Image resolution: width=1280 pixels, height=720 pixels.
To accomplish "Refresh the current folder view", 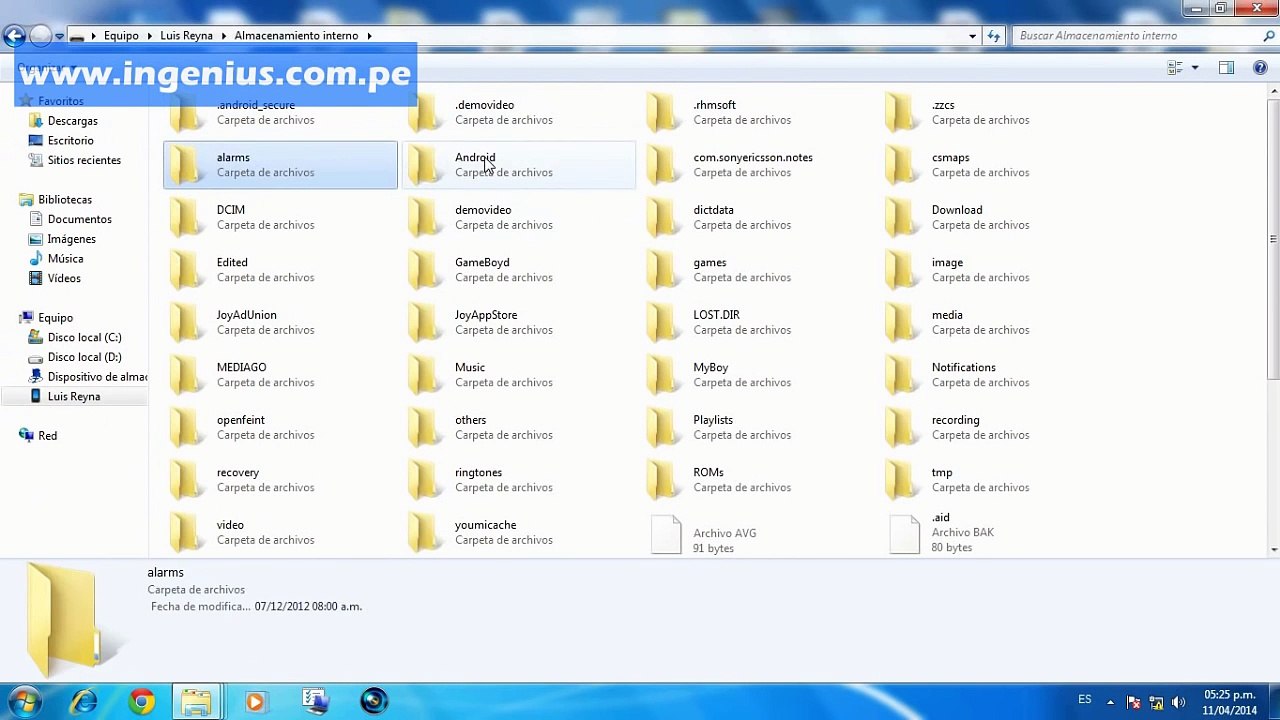I will pyautogui.click(x=993, y=36).
